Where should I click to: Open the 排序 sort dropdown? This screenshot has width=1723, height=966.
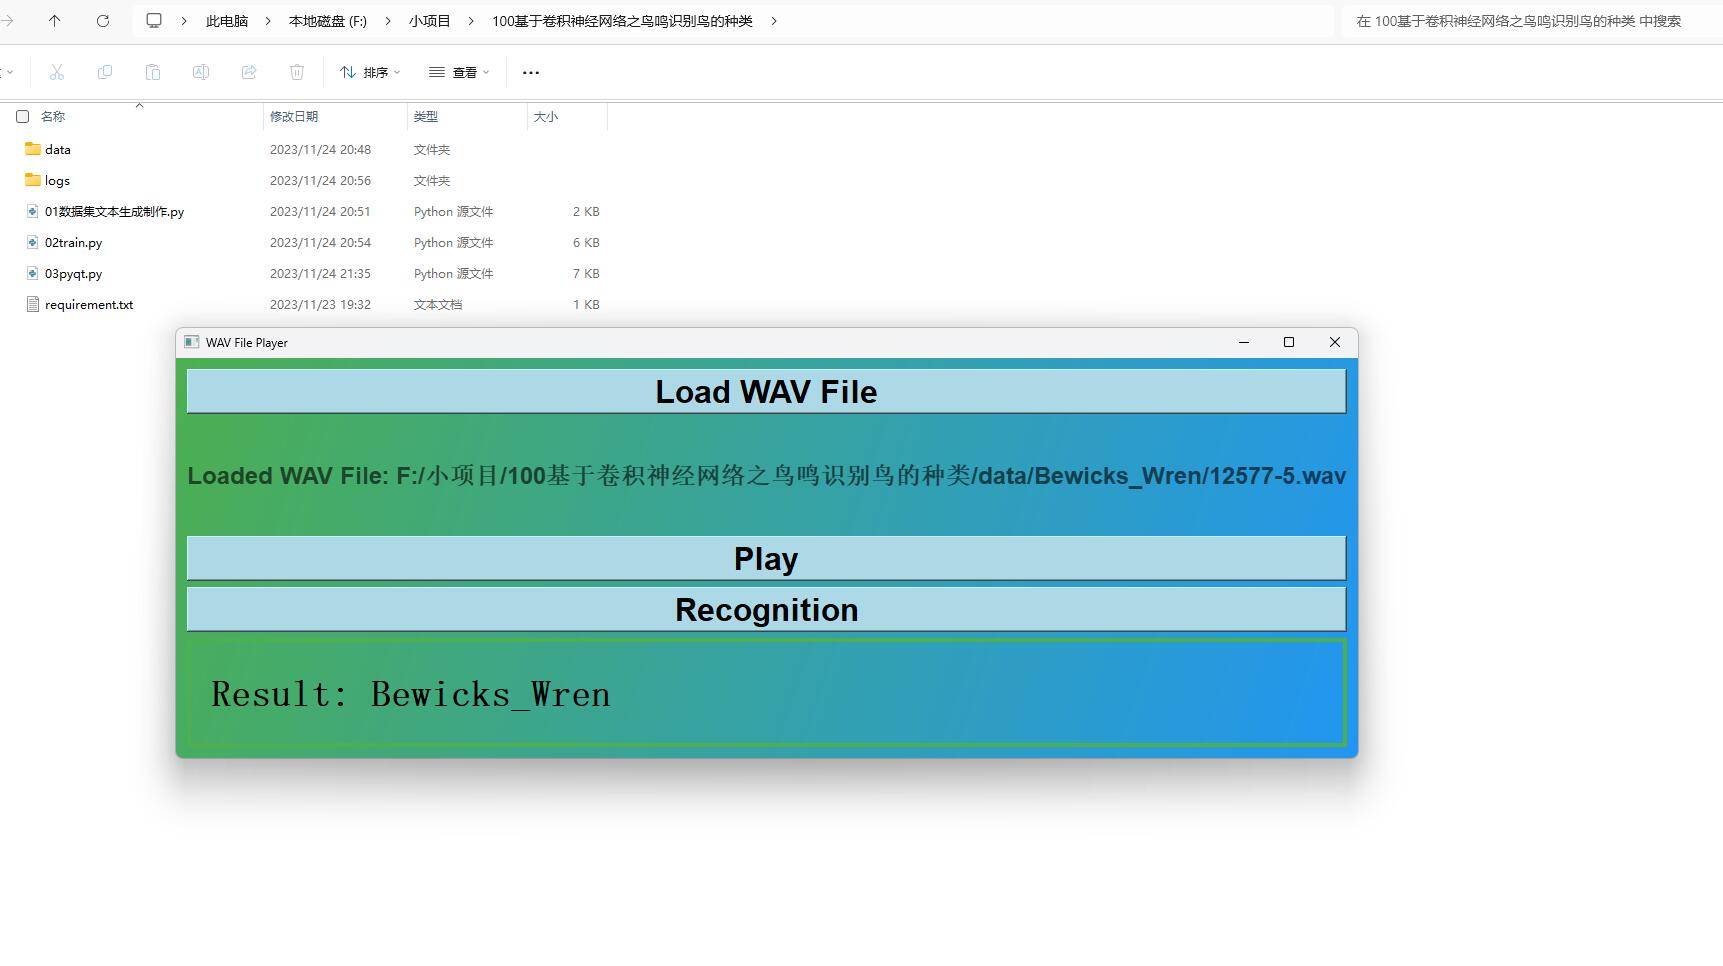[x=370, y=72]
